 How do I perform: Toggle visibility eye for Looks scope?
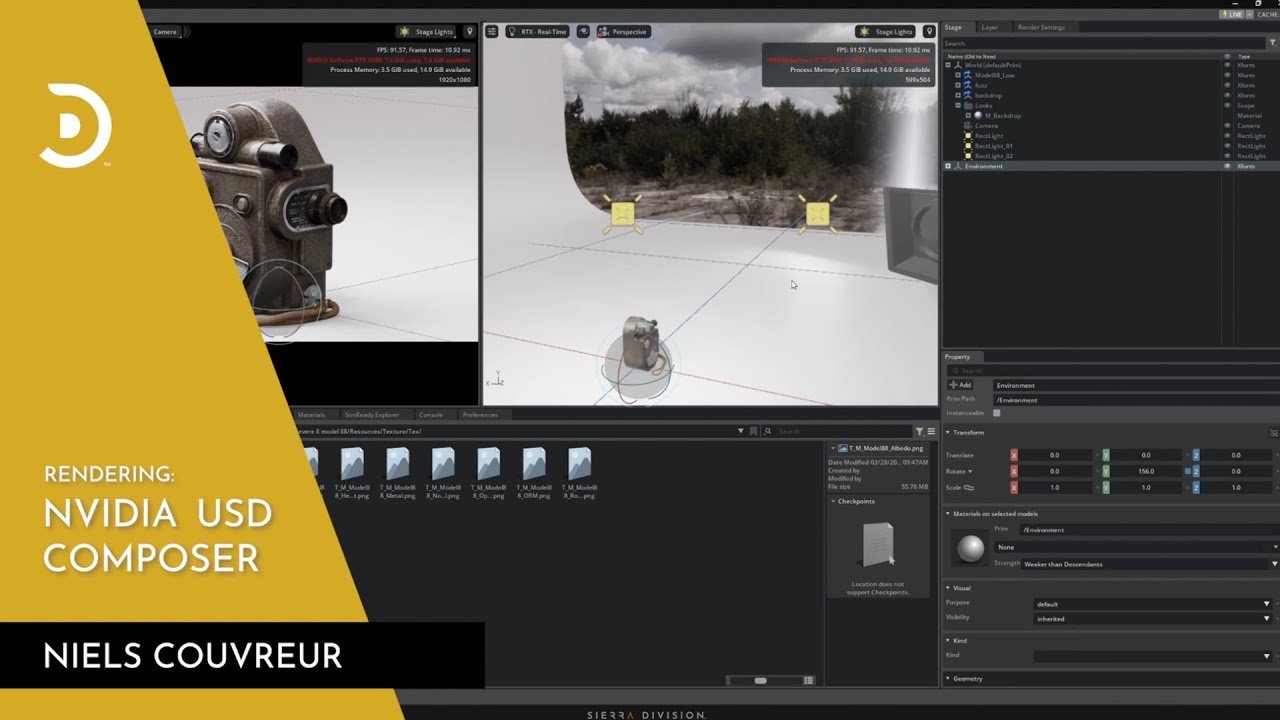coord(1228,105)
